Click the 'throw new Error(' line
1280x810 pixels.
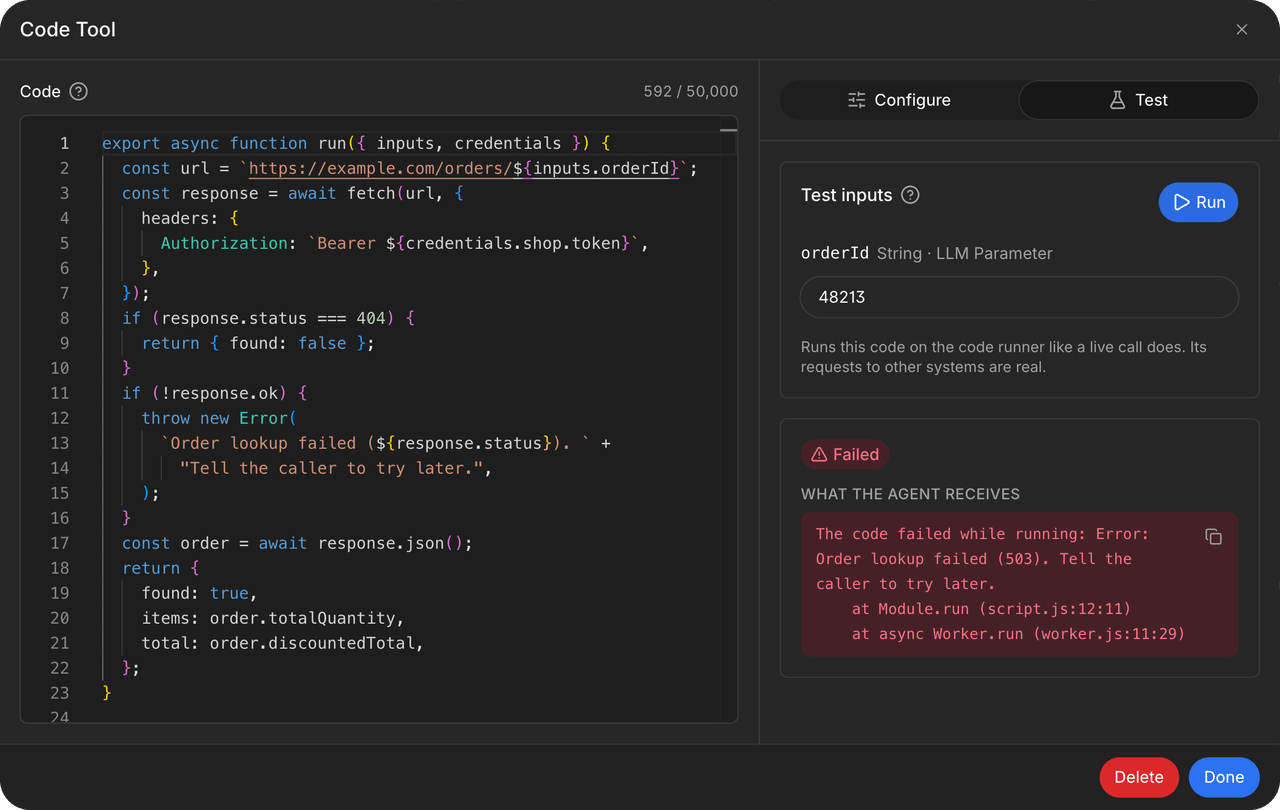pos(219,418)
